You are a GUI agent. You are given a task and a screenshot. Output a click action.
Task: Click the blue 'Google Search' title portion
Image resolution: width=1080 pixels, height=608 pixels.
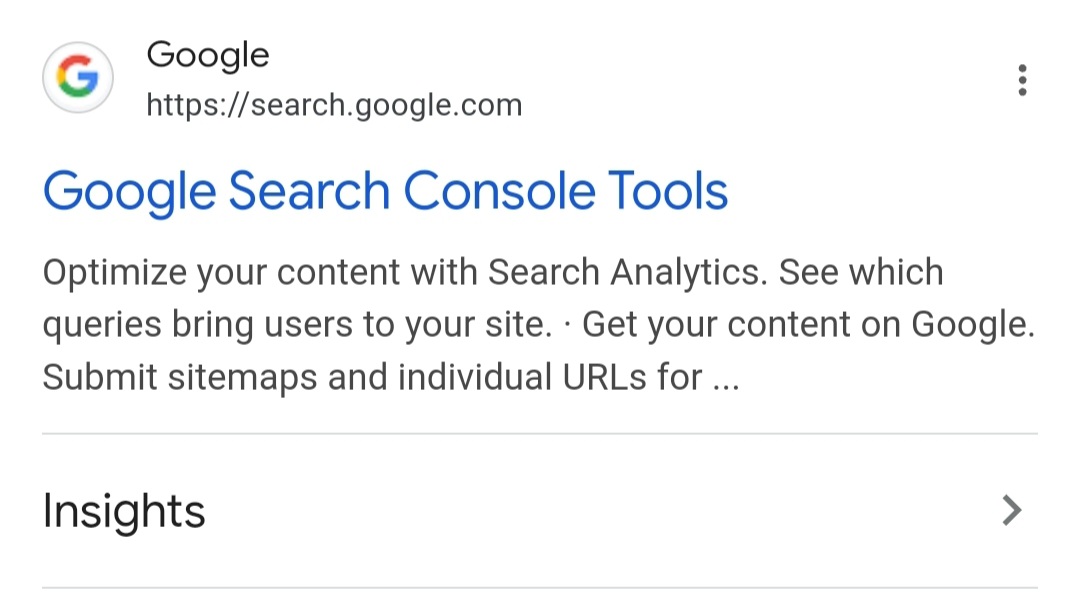click(x=217, y=191)
